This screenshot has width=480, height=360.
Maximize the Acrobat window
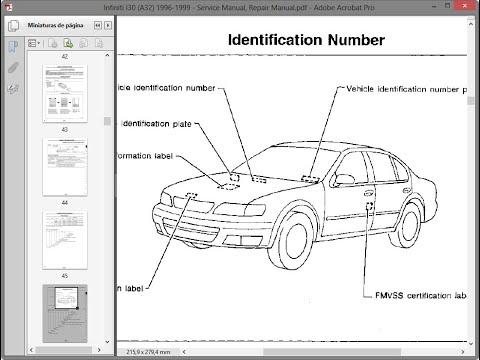pyautogui.click(x=448, y=6)
